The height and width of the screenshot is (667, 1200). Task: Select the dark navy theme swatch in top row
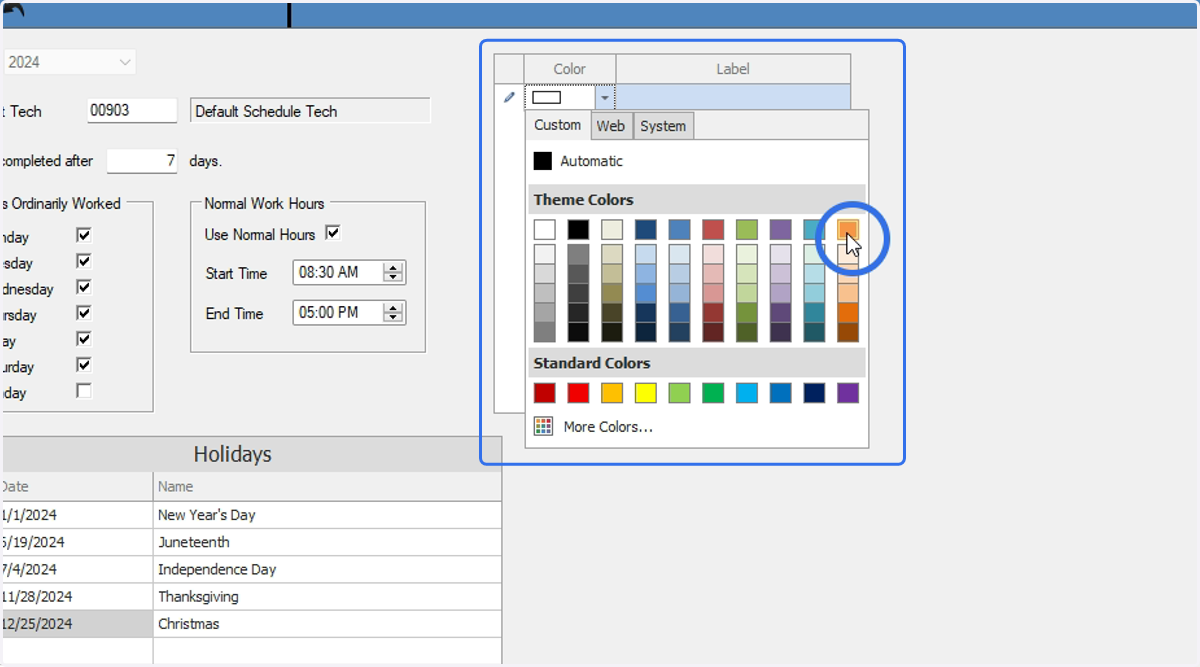(x=646, y=229)
